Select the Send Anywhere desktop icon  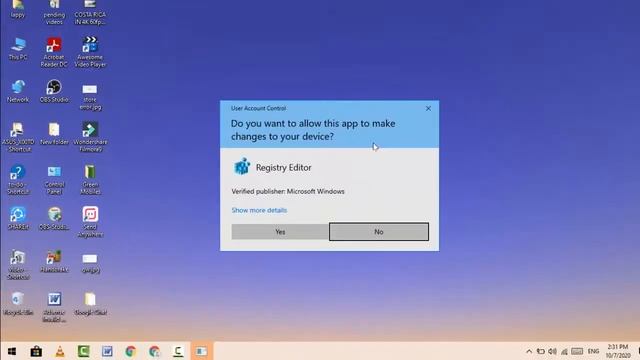90,222
